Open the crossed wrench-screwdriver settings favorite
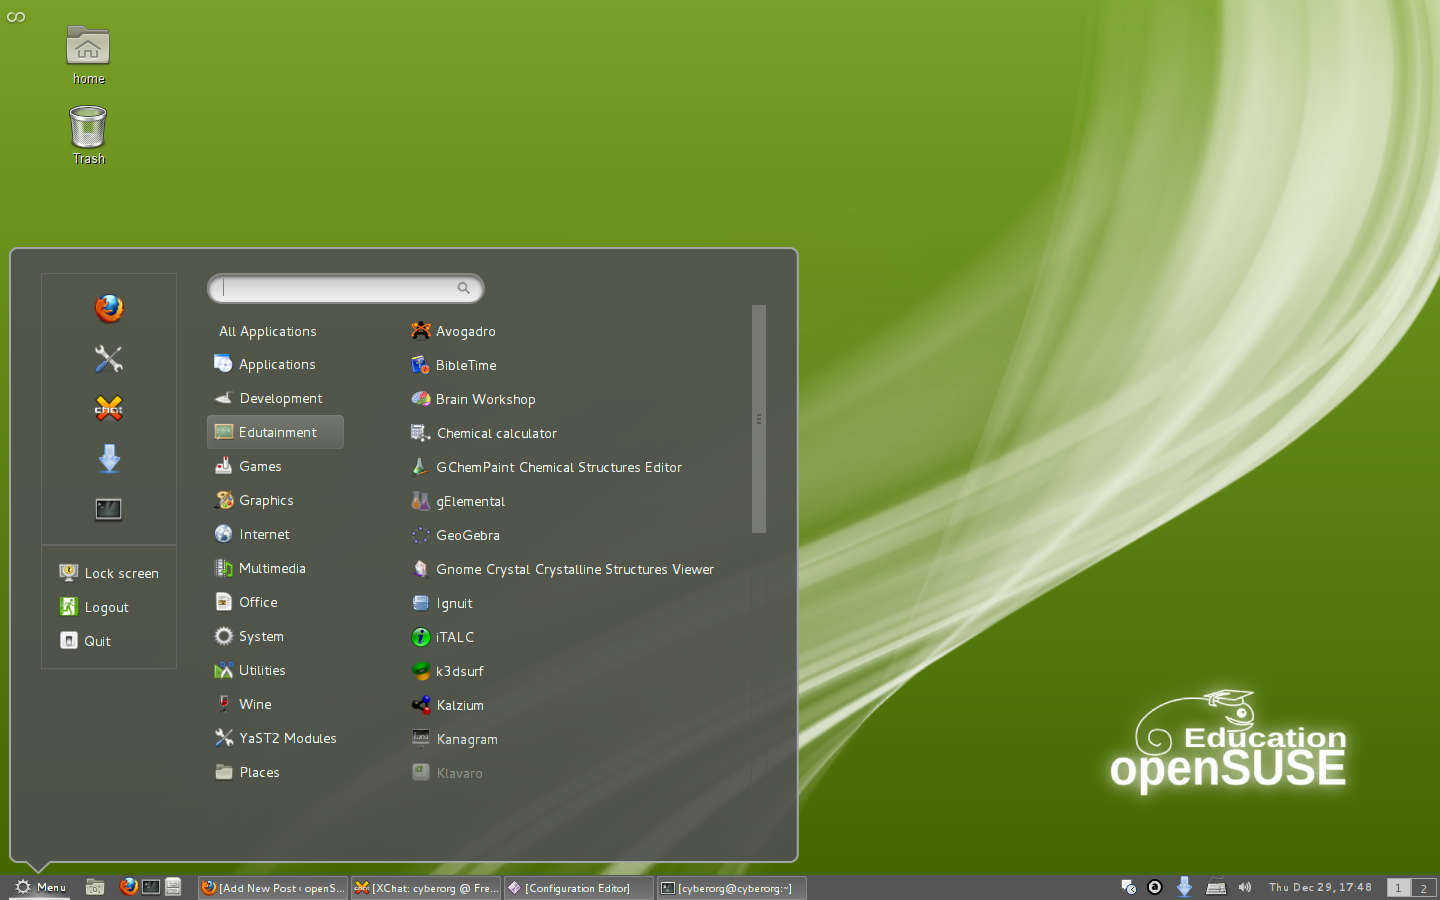 109,358
